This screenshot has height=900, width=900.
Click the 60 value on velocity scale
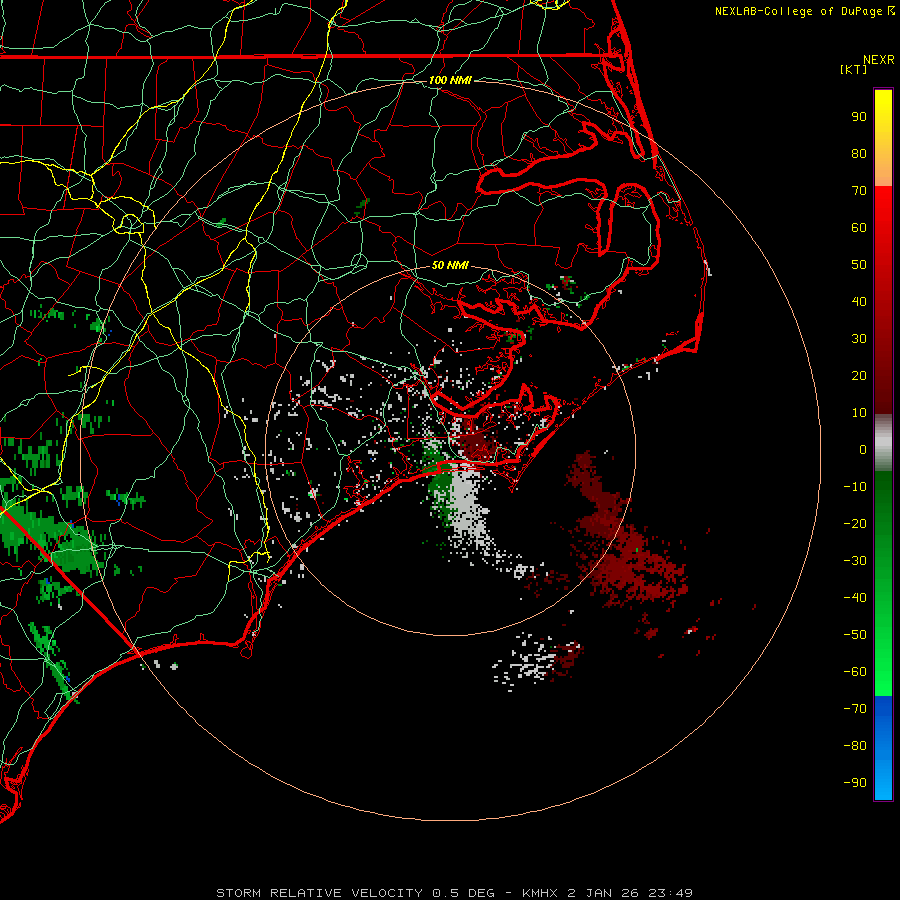click(859, 228)
